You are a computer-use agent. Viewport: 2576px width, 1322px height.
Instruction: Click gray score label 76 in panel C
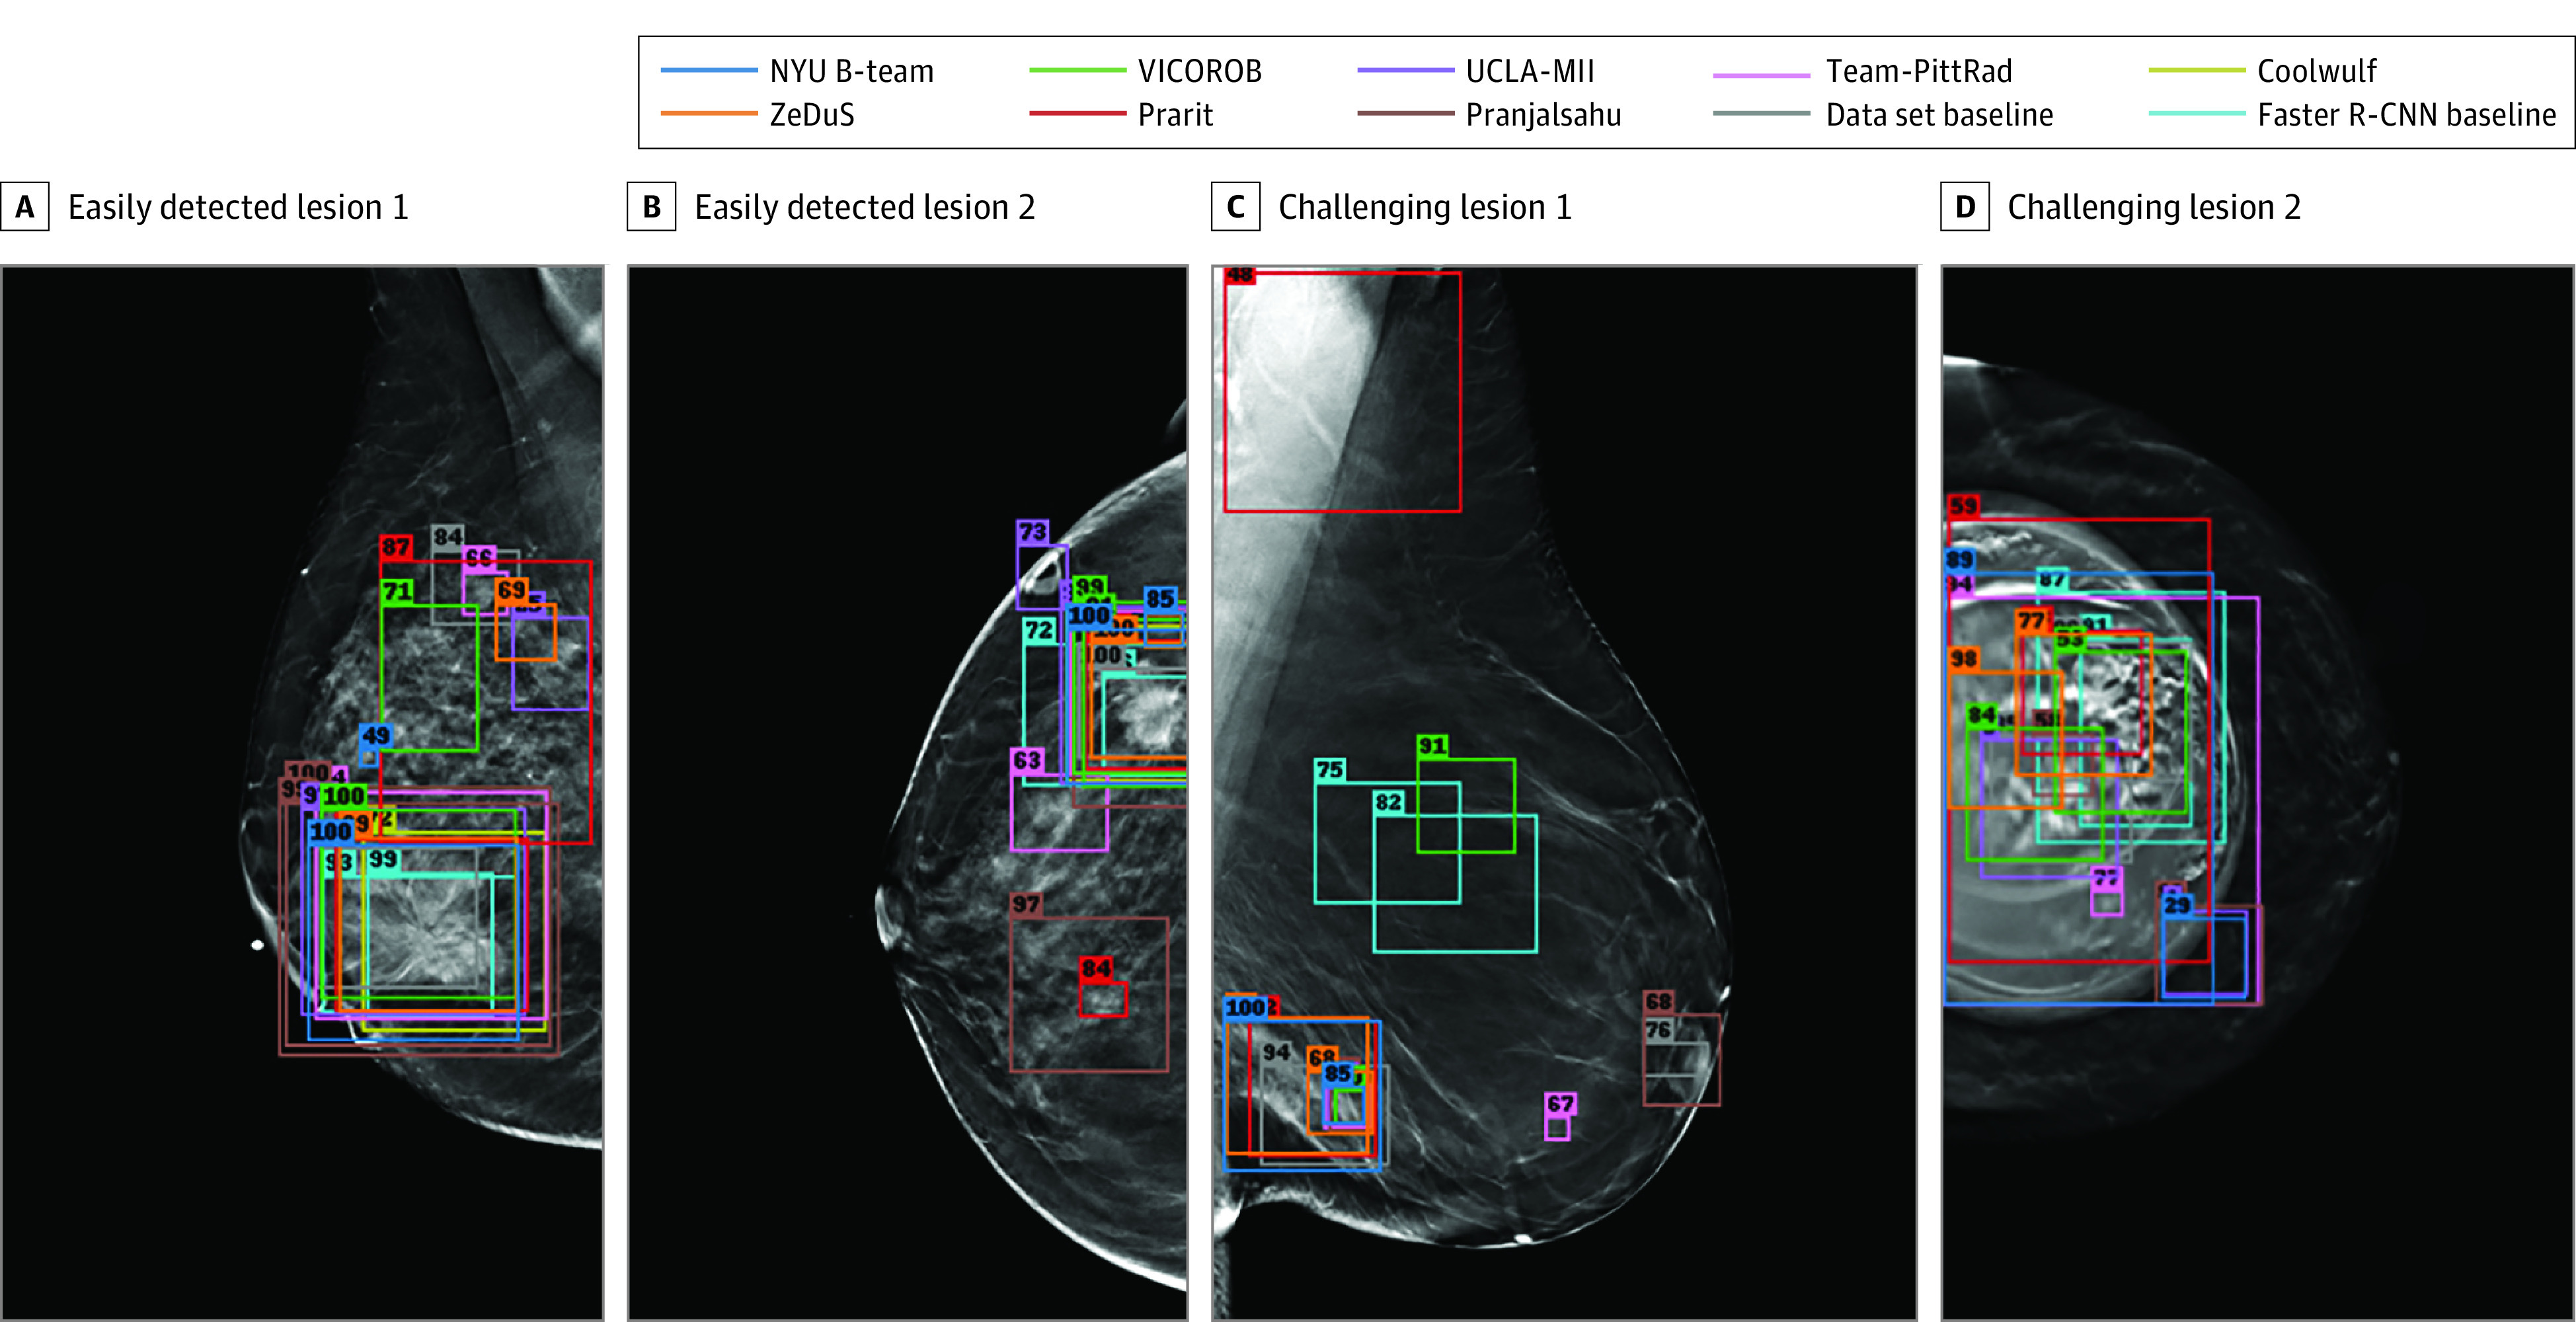(1659, 1030)
